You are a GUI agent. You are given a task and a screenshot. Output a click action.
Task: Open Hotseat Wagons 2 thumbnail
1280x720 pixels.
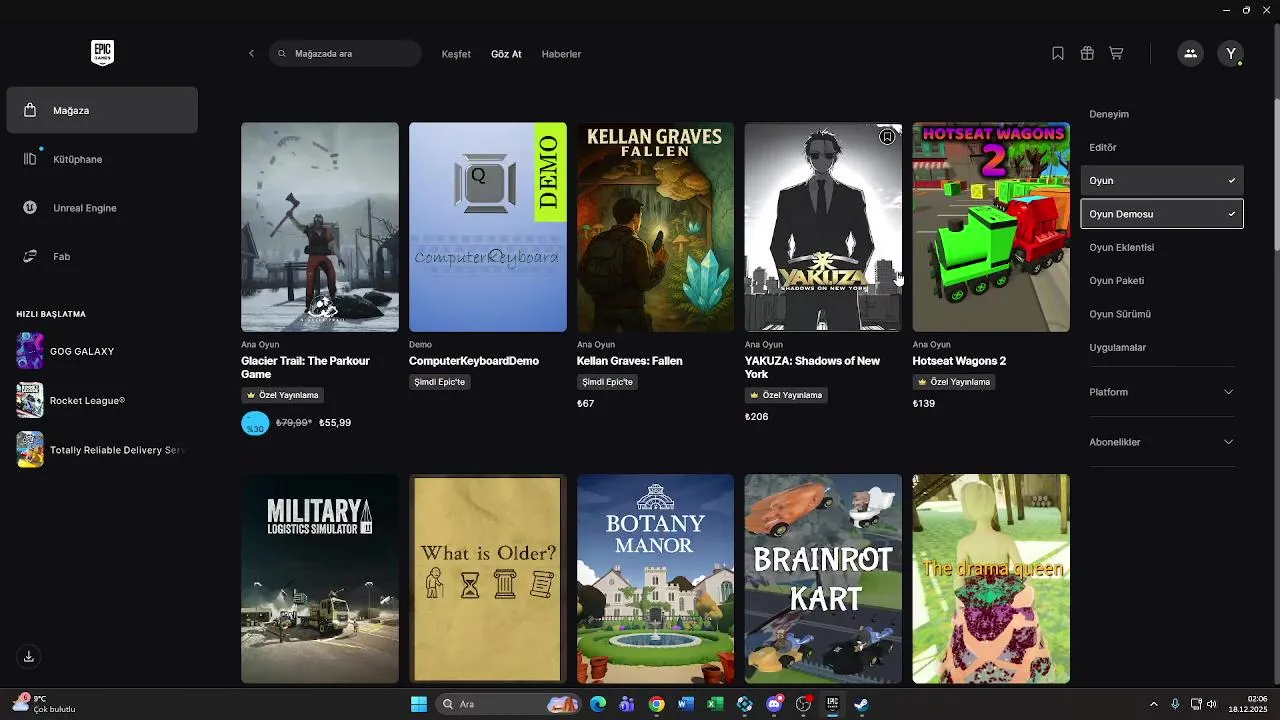click(x=991, y=227)
